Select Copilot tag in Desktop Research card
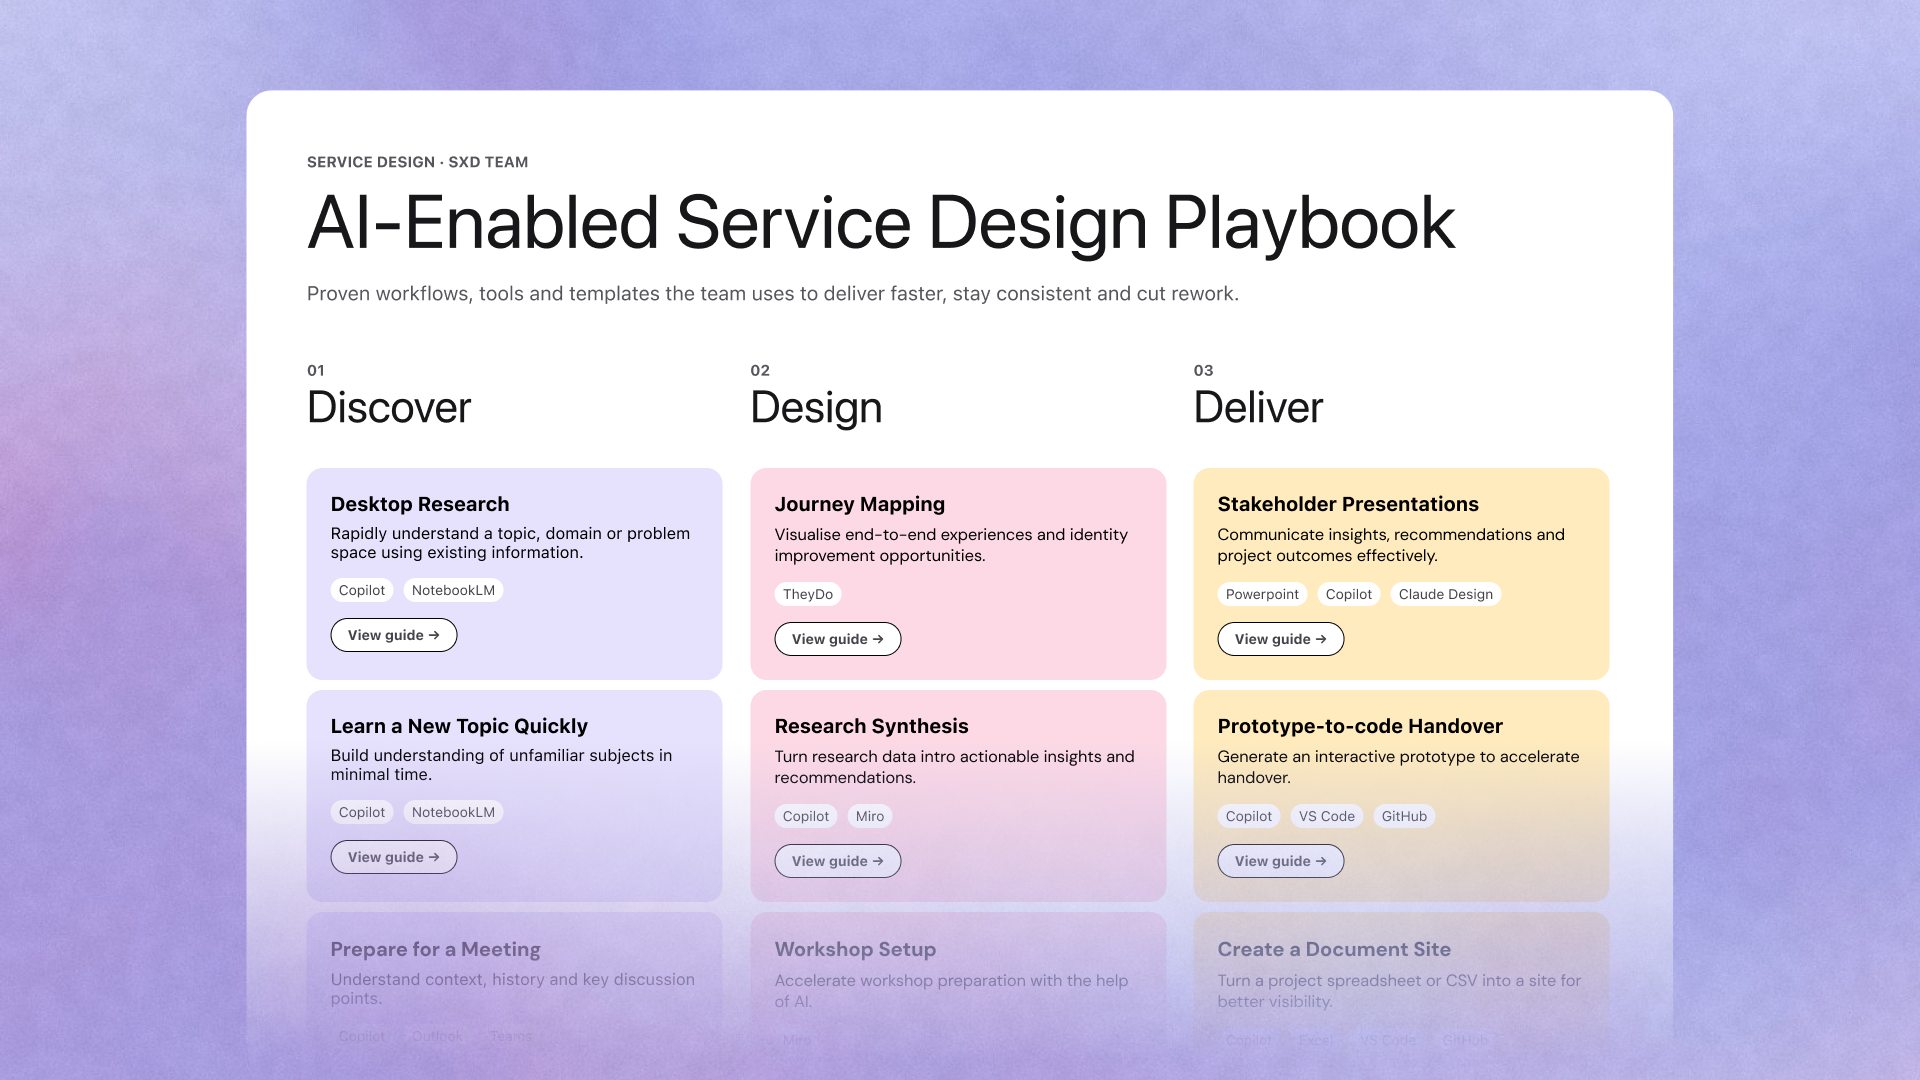1920x1080 pixels. (x=362, y=590)
